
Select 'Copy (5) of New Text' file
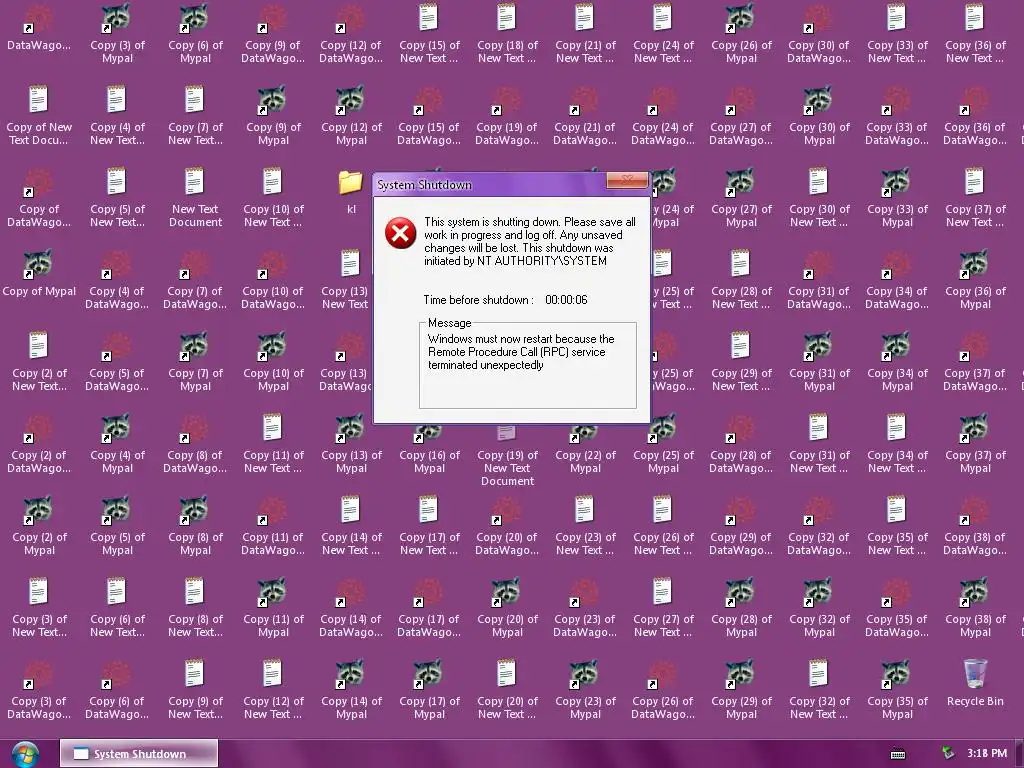[117, 197]
